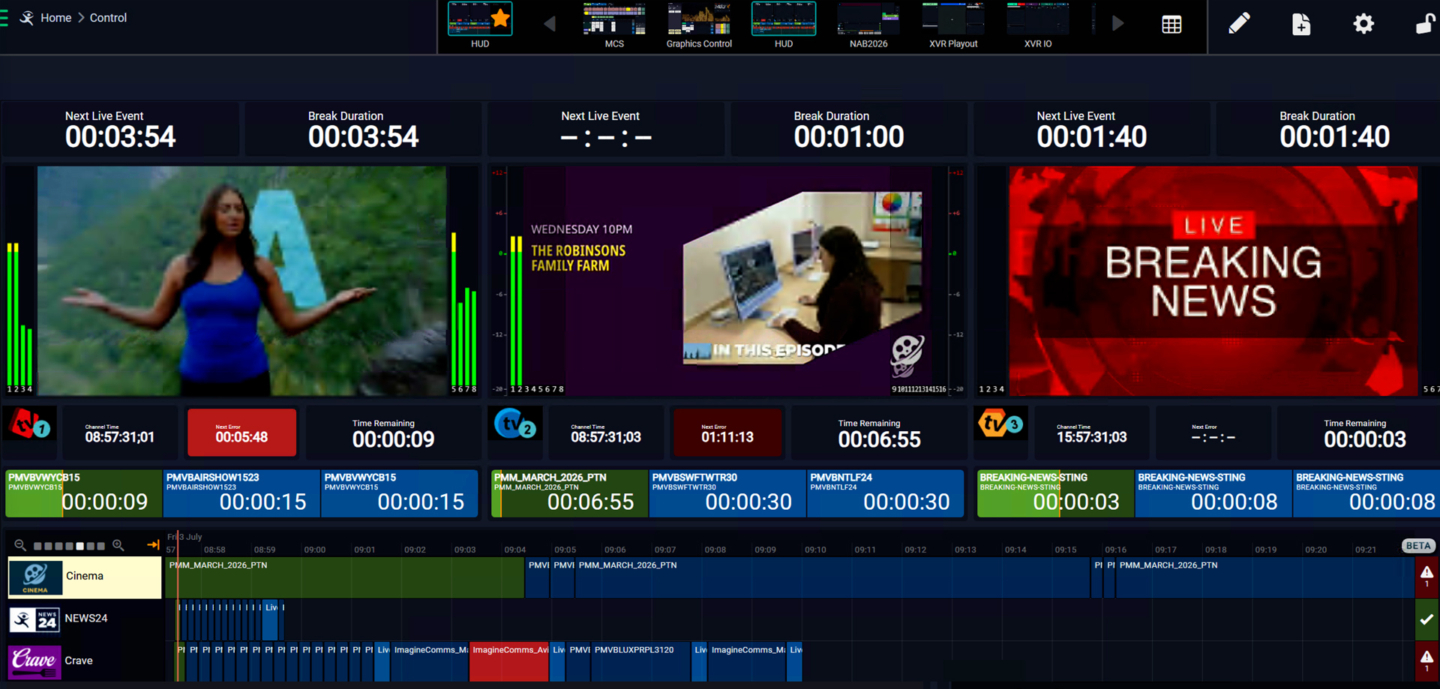Show previous layouts with left arrow

click(549, 24)
